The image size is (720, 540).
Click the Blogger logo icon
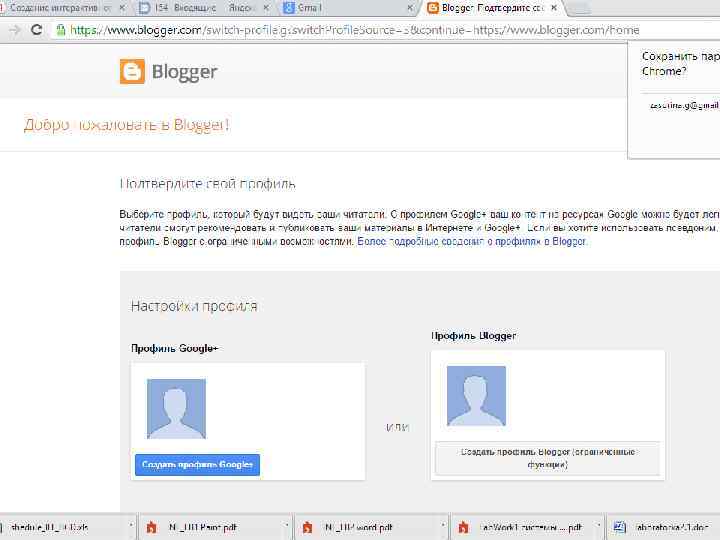[132, 71]
